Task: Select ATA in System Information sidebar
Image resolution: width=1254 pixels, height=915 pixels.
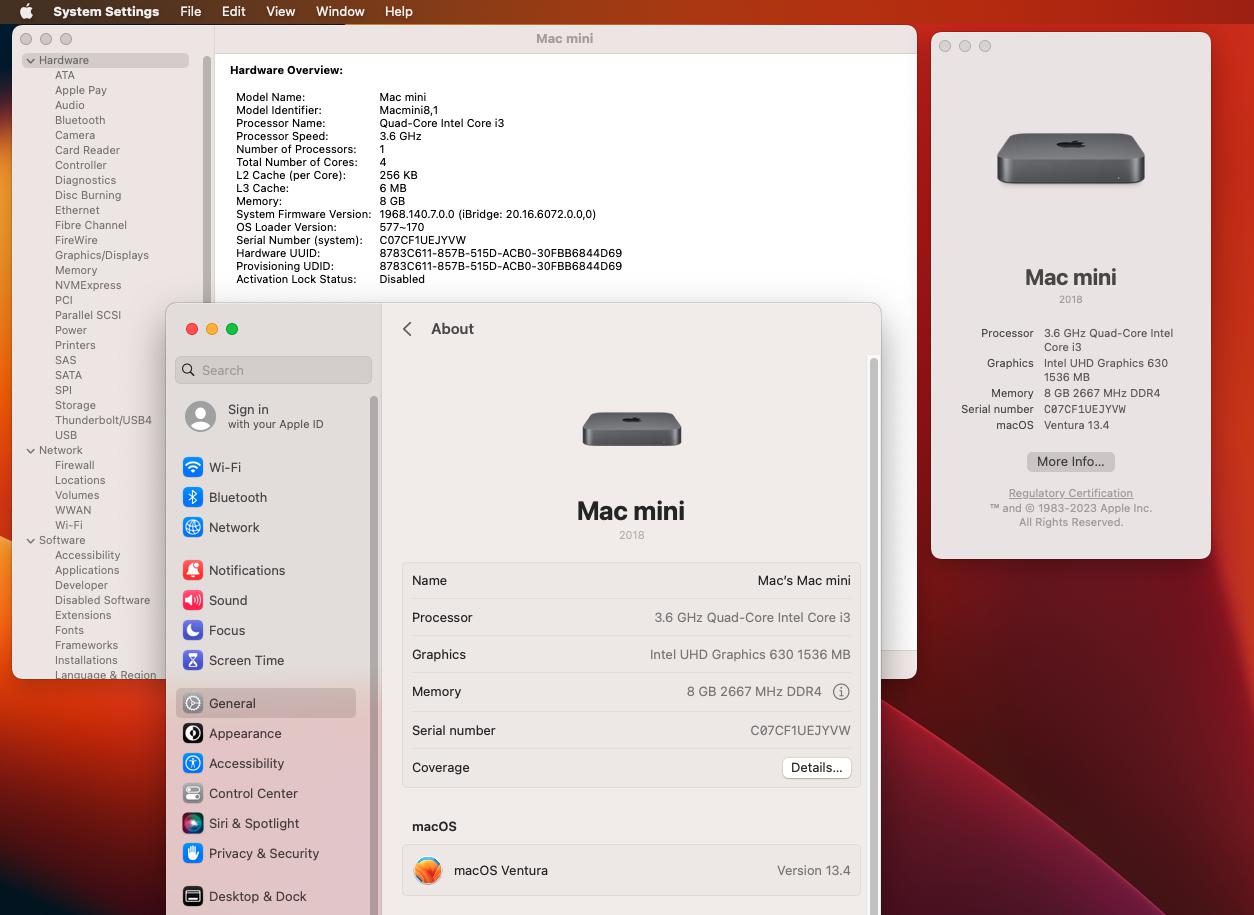Action: [x=65, y=75]
